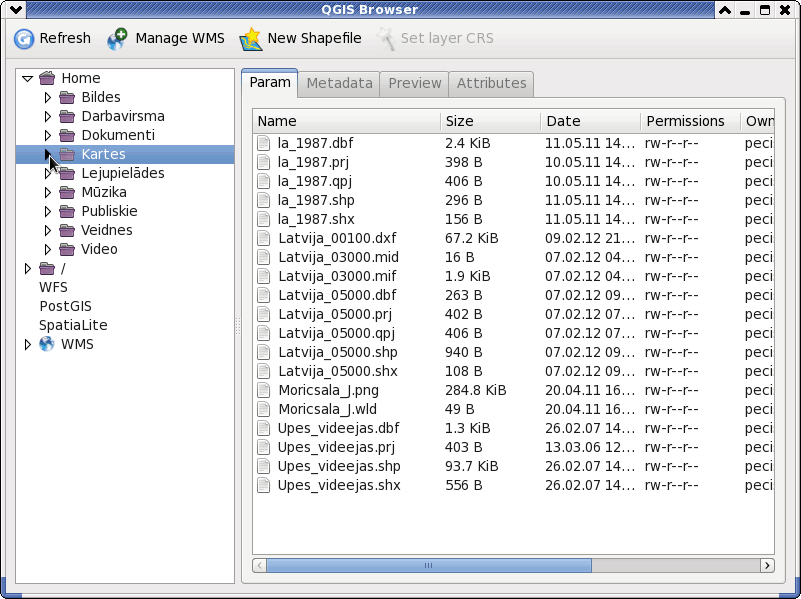Select the SpatiaLite tree entry
The height and width of the screenshot is (599, 801).
[74, 325]
